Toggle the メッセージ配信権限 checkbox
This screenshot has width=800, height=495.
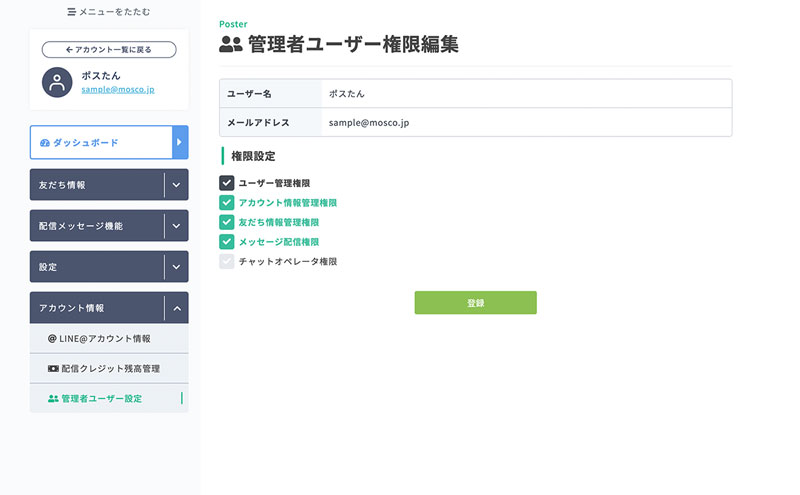(227, 241)
